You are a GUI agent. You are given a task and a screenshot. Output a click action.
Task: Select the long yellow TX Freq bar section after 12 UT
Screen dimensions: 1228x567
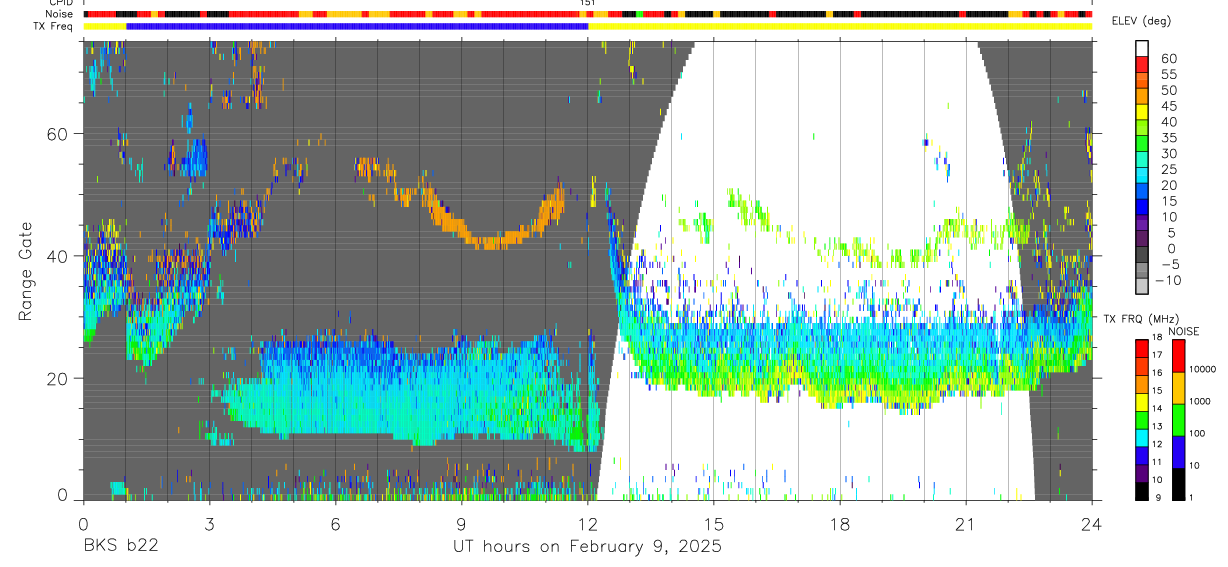(x=840, y=26)
